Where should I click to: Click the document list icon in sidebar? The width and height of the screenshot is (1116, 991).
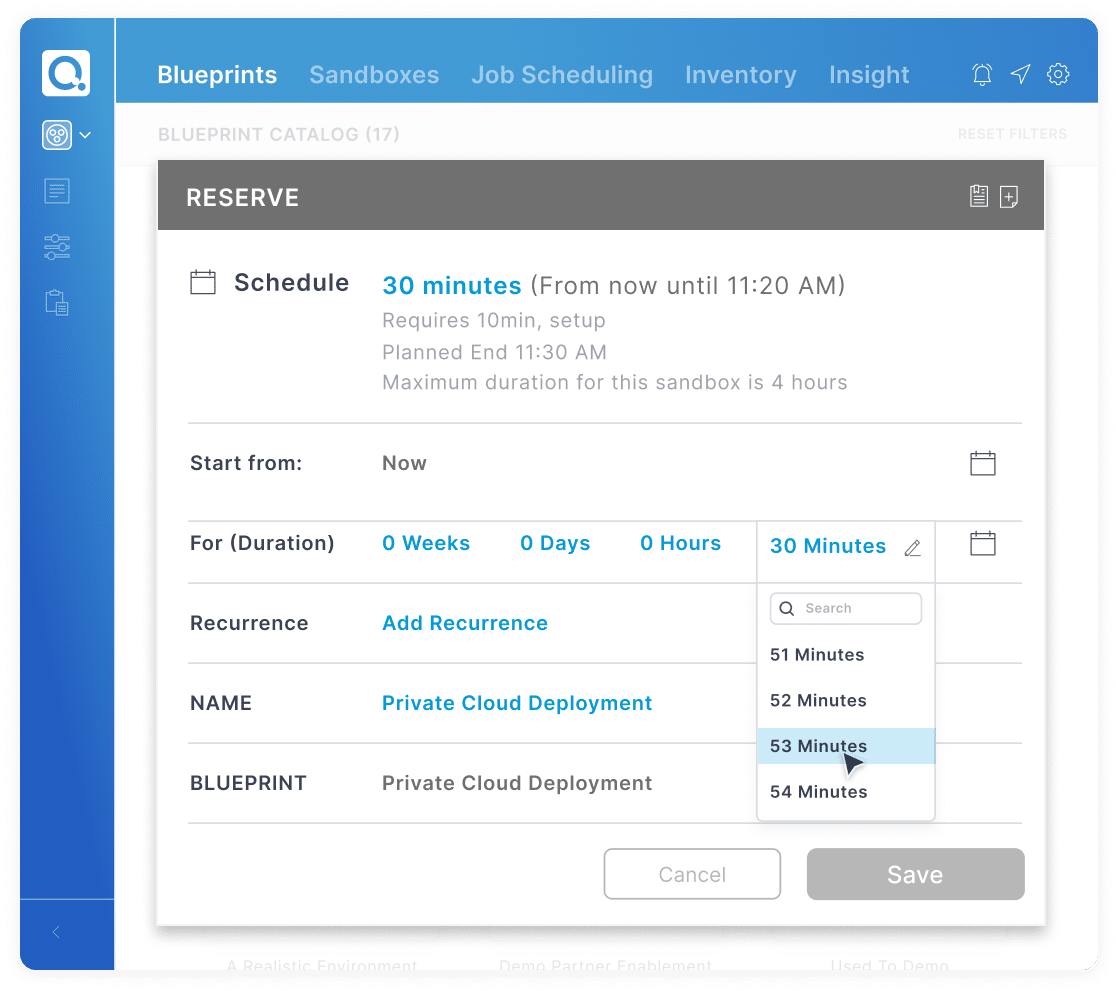[57, 191]
